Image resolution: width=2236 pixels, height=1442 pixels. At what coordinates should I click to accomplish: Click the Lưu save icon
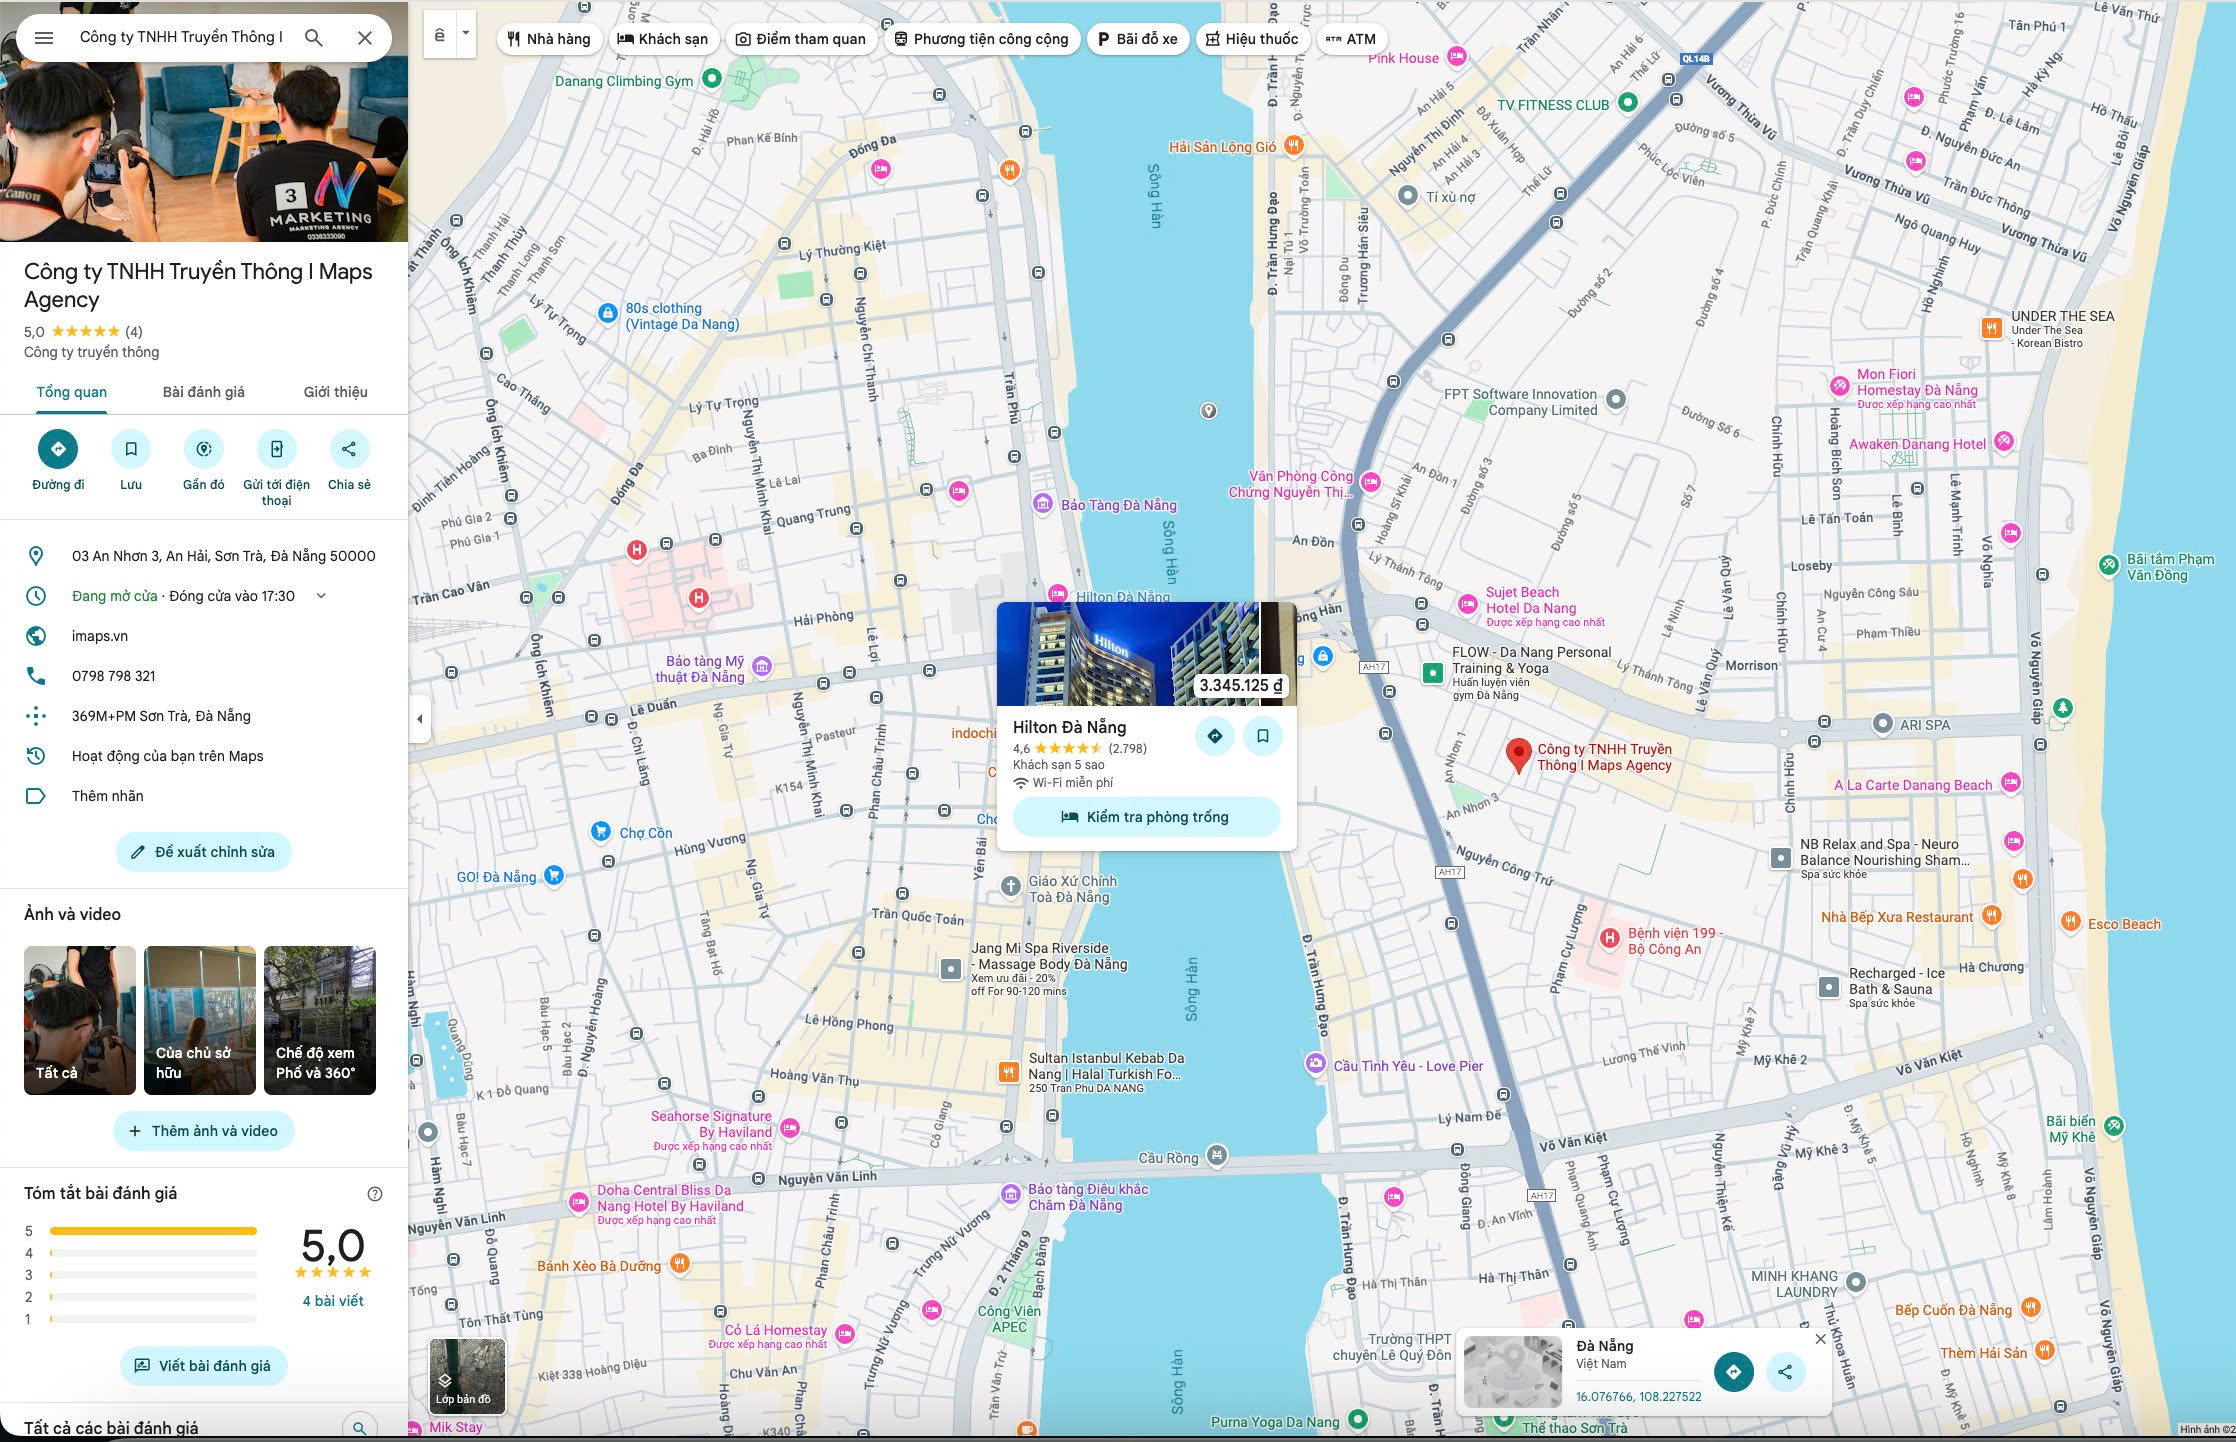tap(131, 449)
